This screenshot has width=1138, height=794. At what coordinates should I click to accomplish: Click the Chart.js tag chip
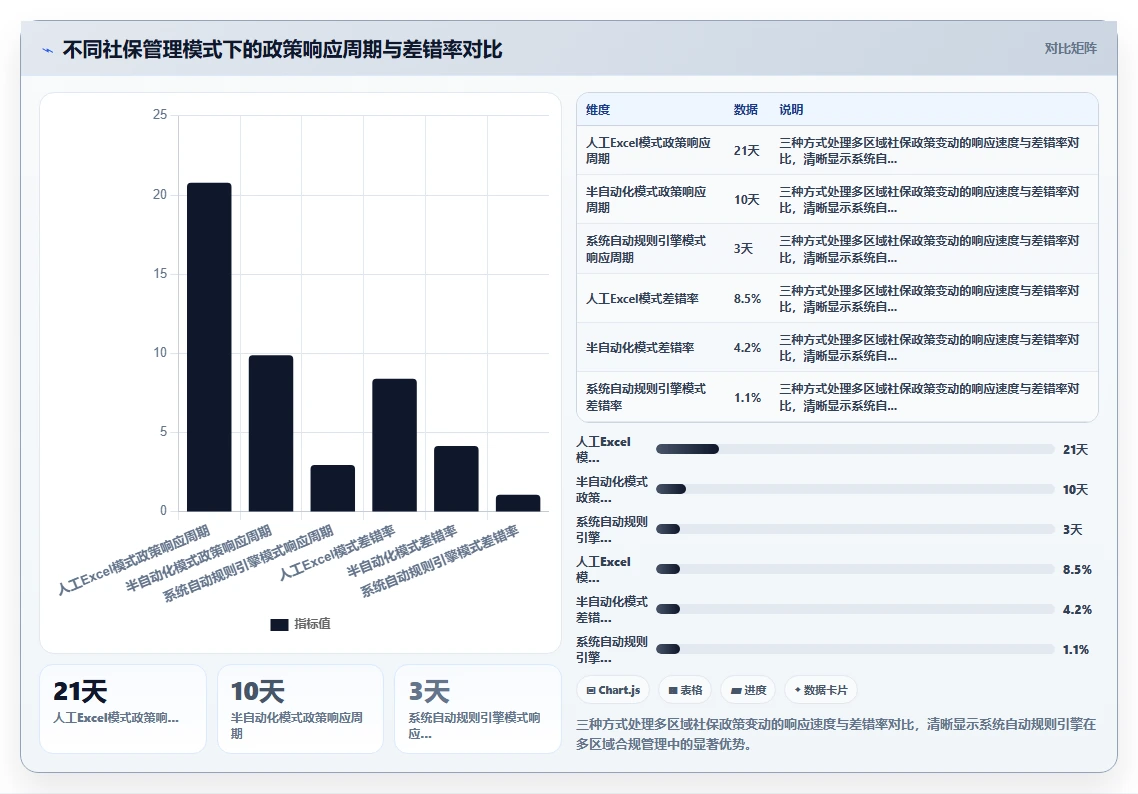tap(613, 690)
